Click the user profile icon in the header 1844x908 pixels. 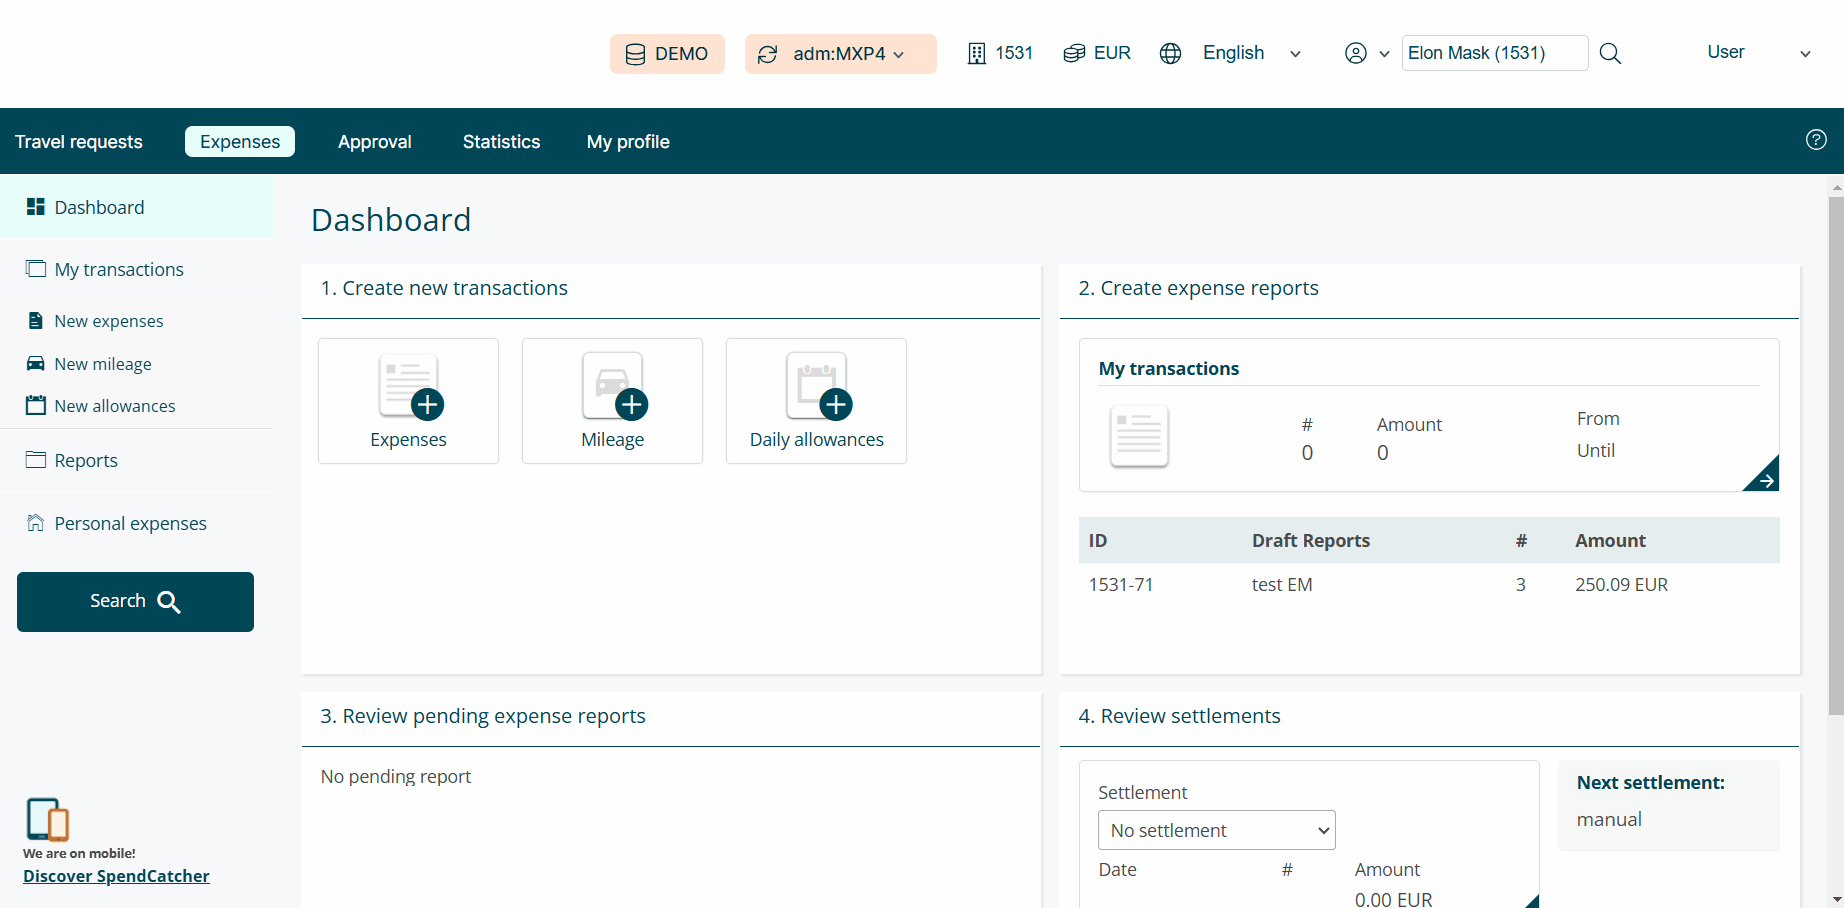(1355, 53)
